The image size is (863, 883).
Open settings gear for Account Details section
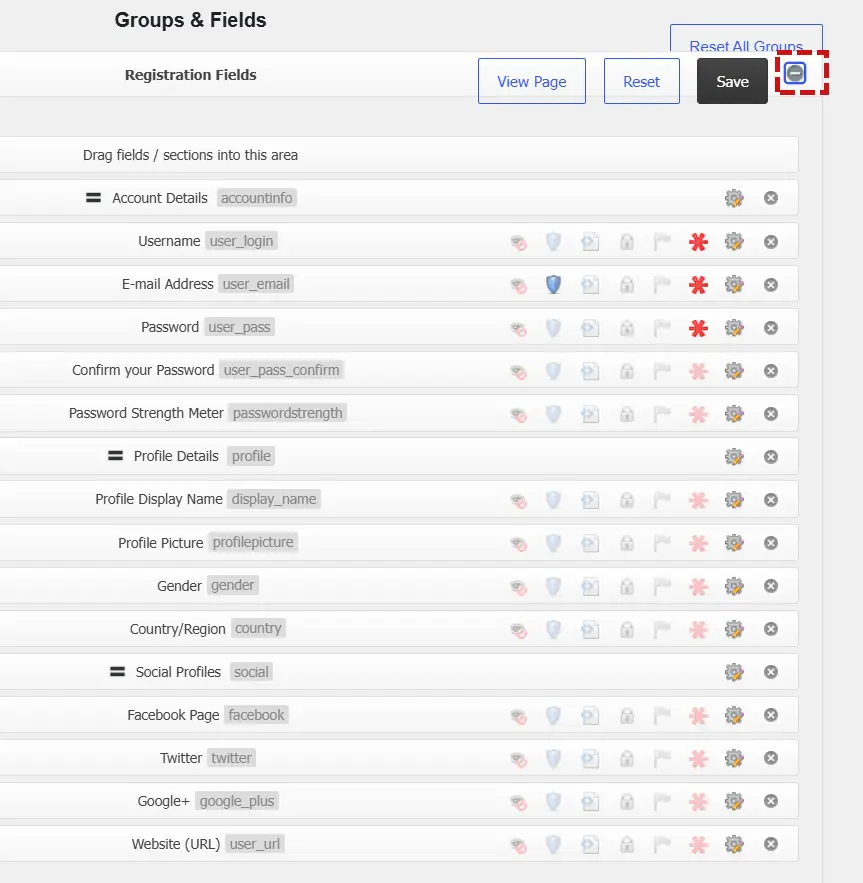(x=734, y=198)
